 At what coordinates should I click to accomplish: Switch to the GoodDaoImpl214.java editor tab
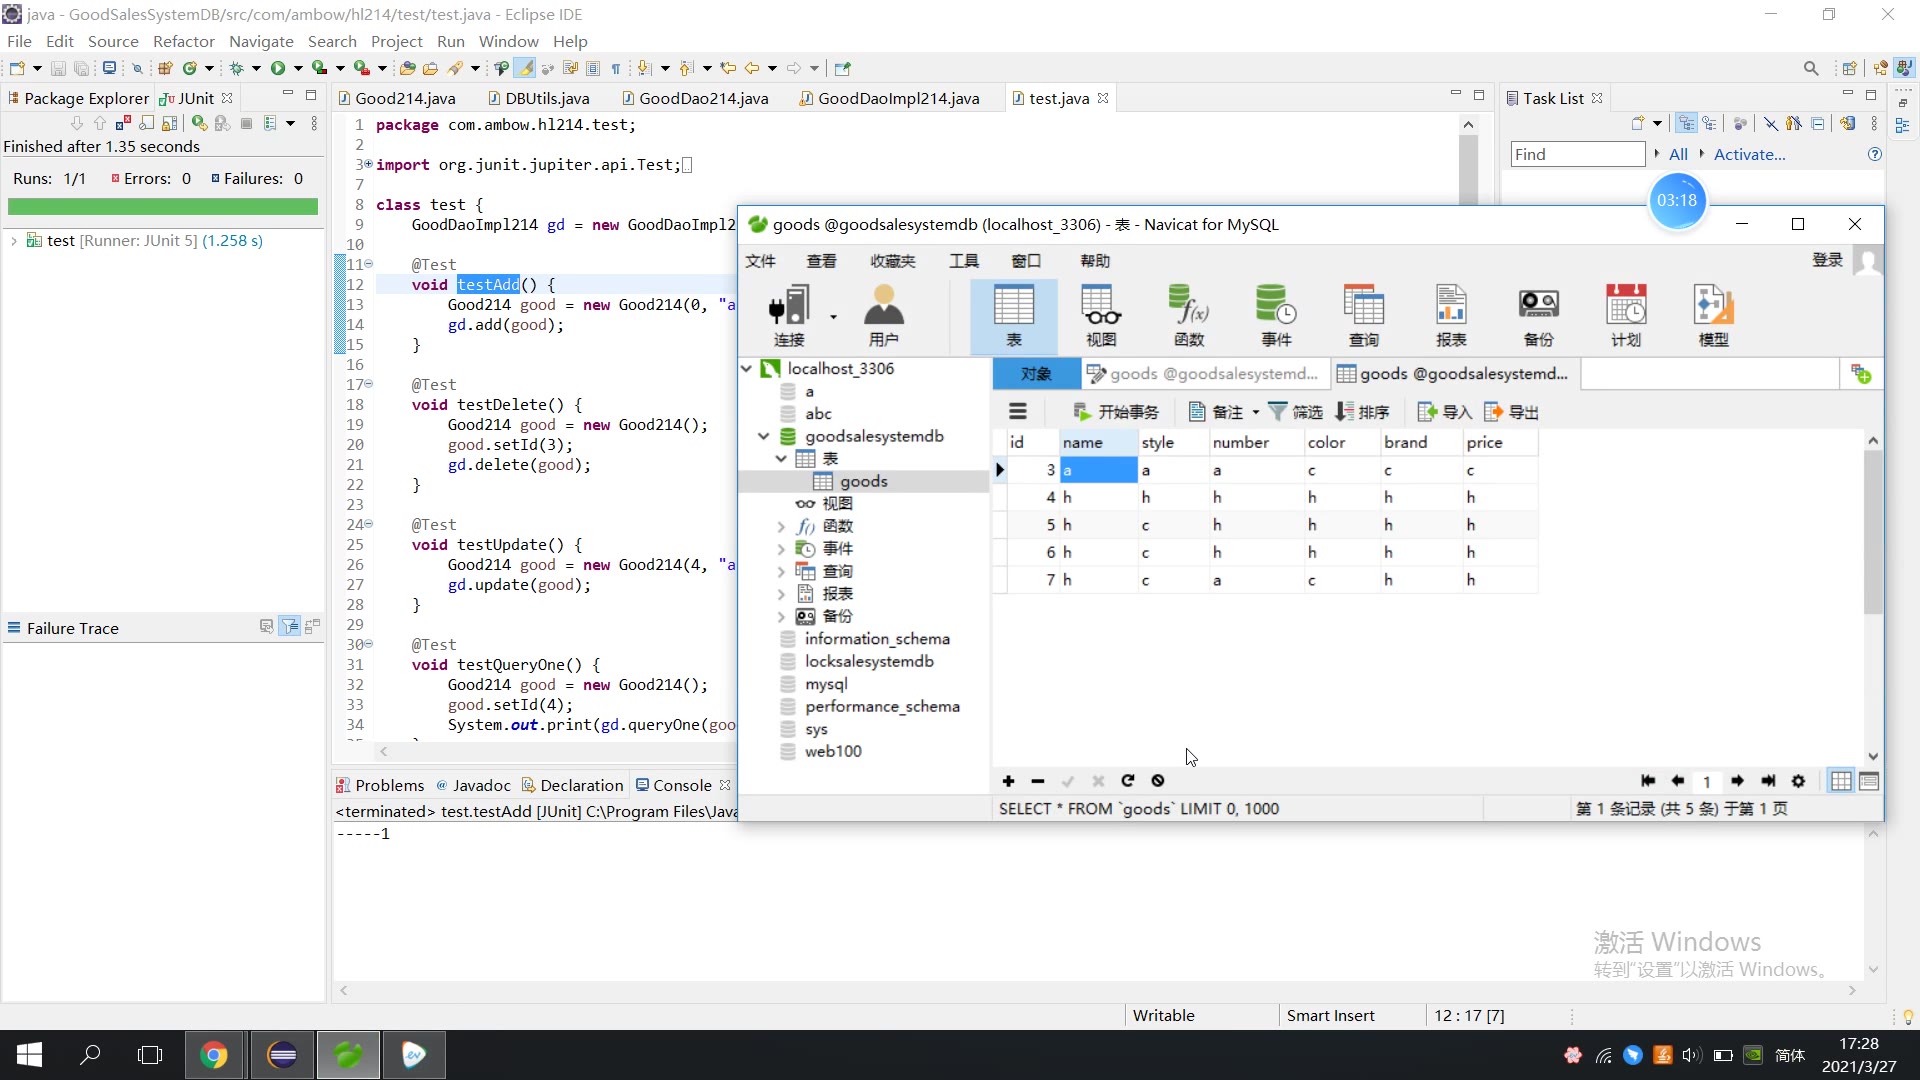point(897,98)
